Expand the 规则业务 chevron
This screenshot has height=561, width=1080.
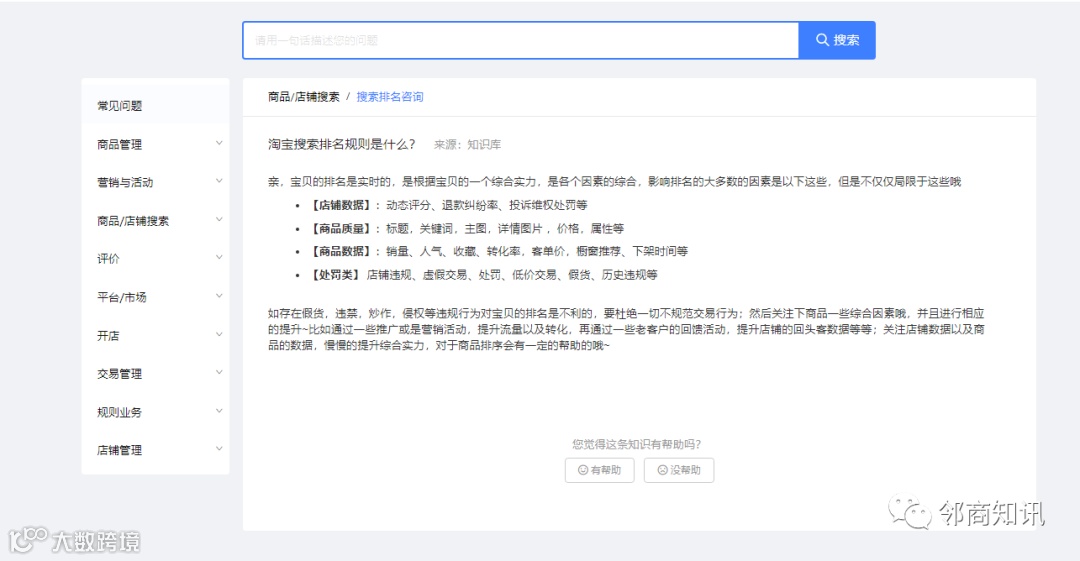click(219, 411)
